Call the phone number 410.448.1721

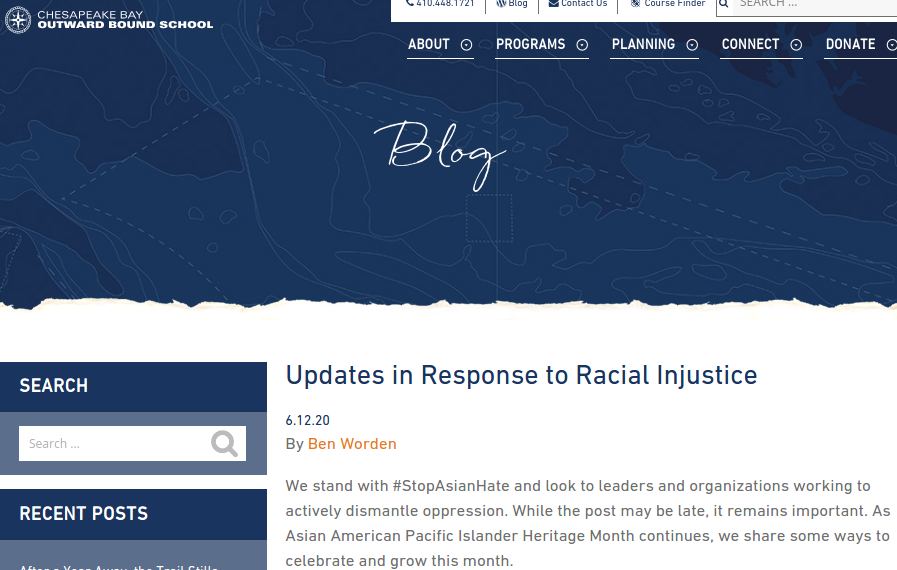445,3
